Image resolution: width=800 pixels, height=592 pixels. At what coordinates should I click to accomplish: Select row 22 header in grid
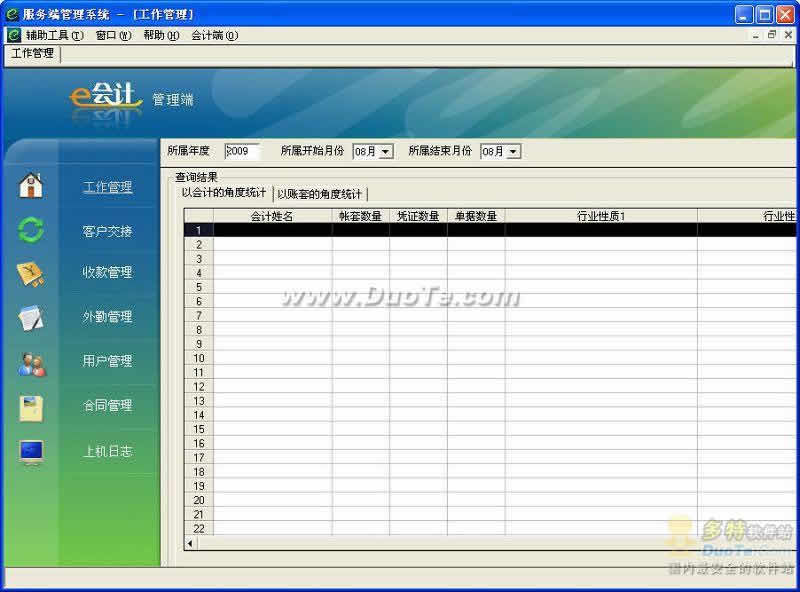199,529
